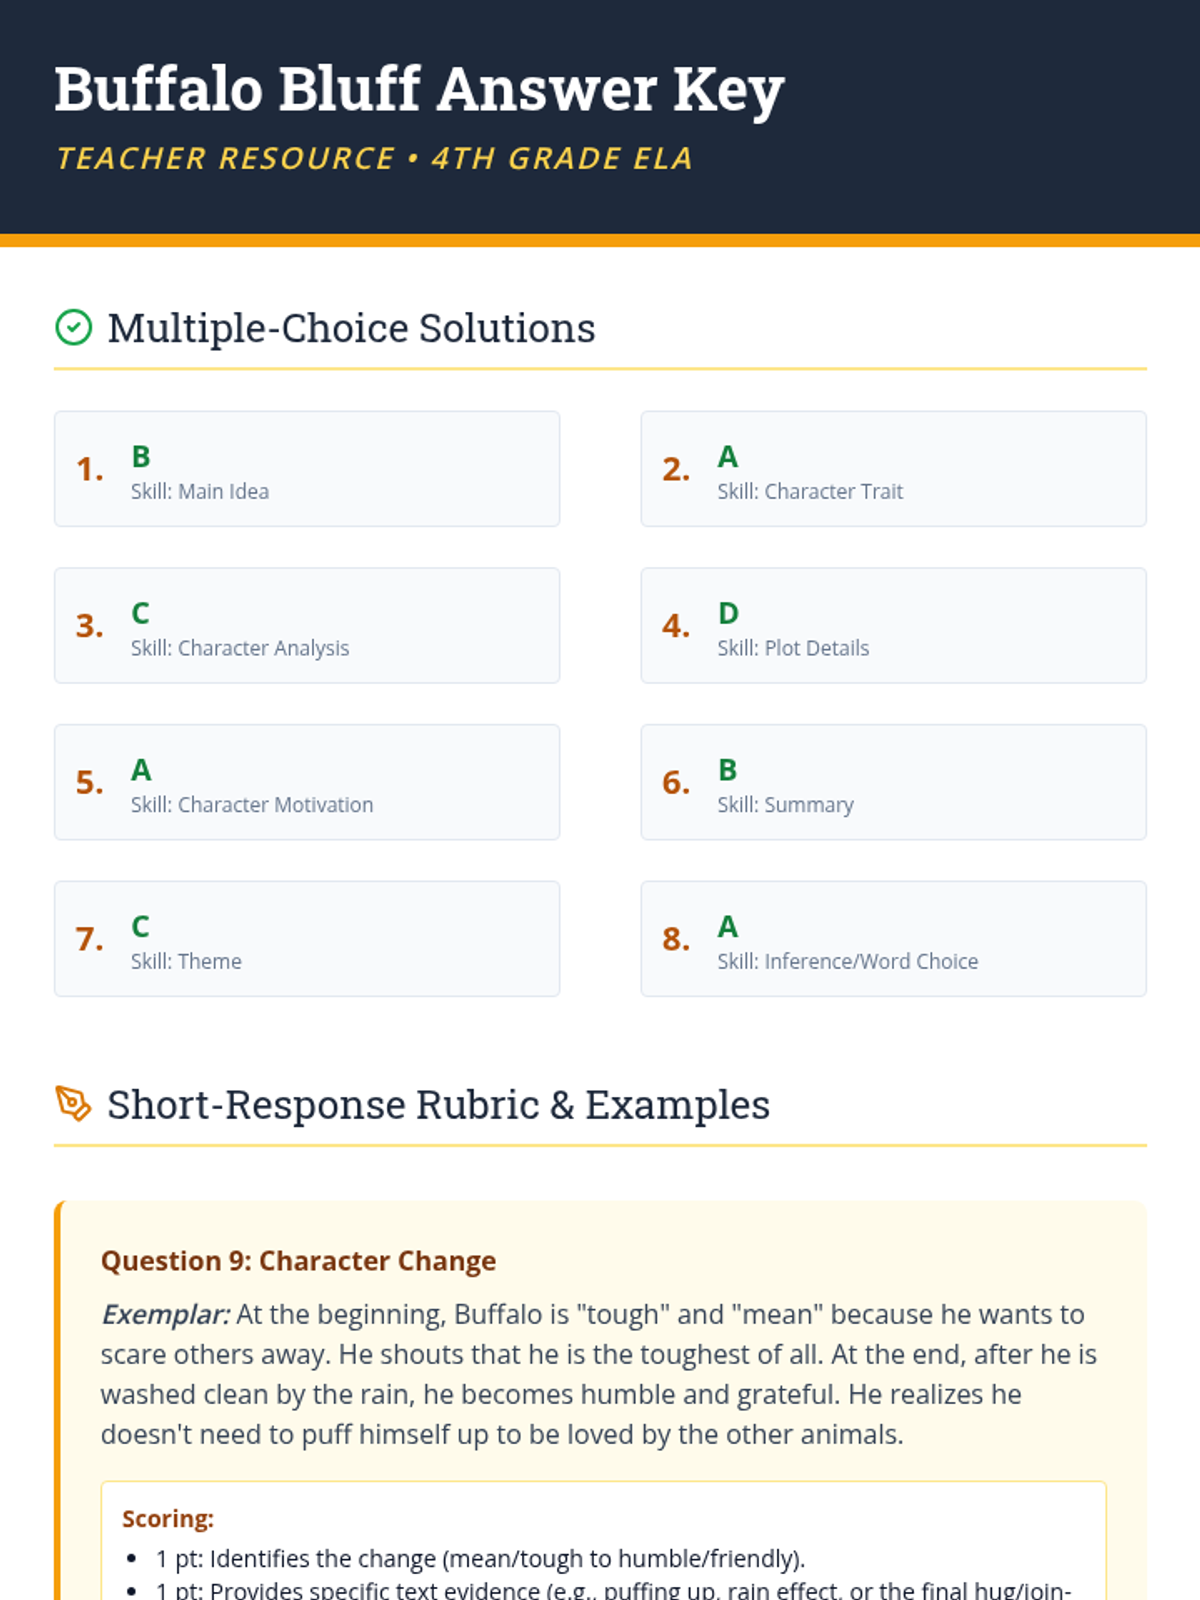This screenshot has height=1600, width=1200.
Task: Click the green check-circle icon by Multiple-Choice Solutions
Action: point(73,327)
